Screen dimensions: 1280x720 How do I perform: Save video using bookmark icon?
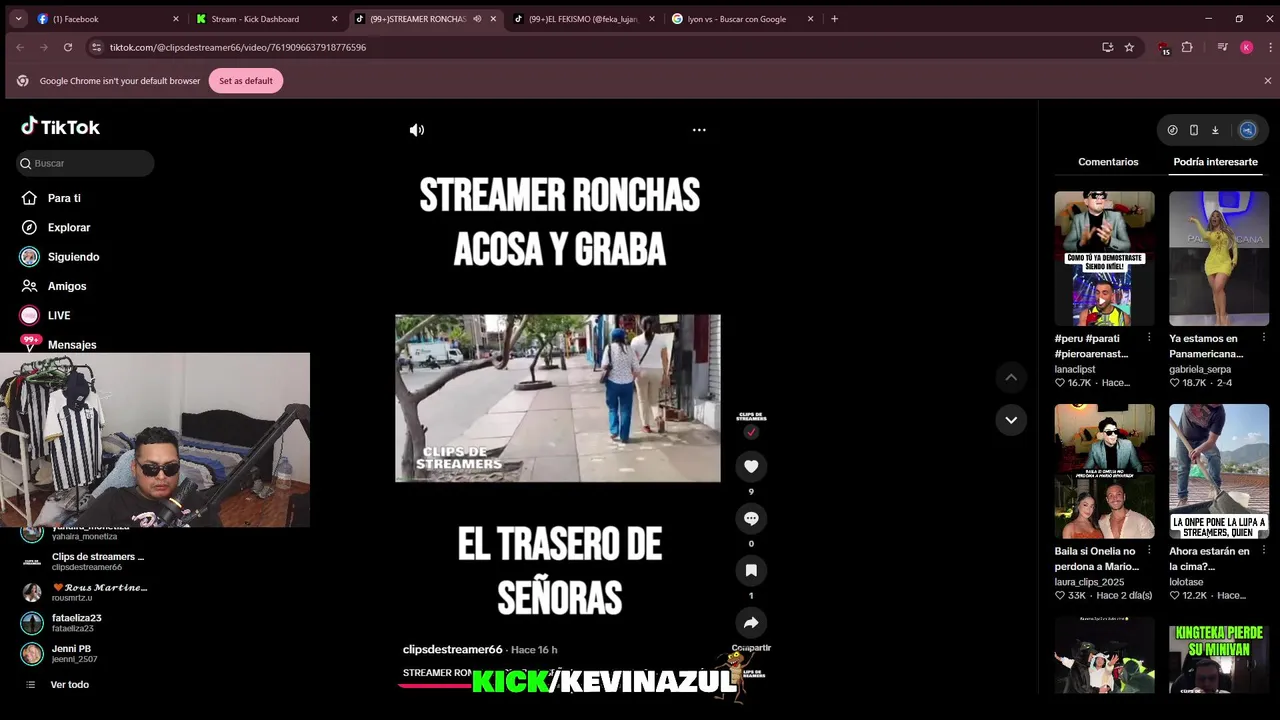click(x=751, y=570)
